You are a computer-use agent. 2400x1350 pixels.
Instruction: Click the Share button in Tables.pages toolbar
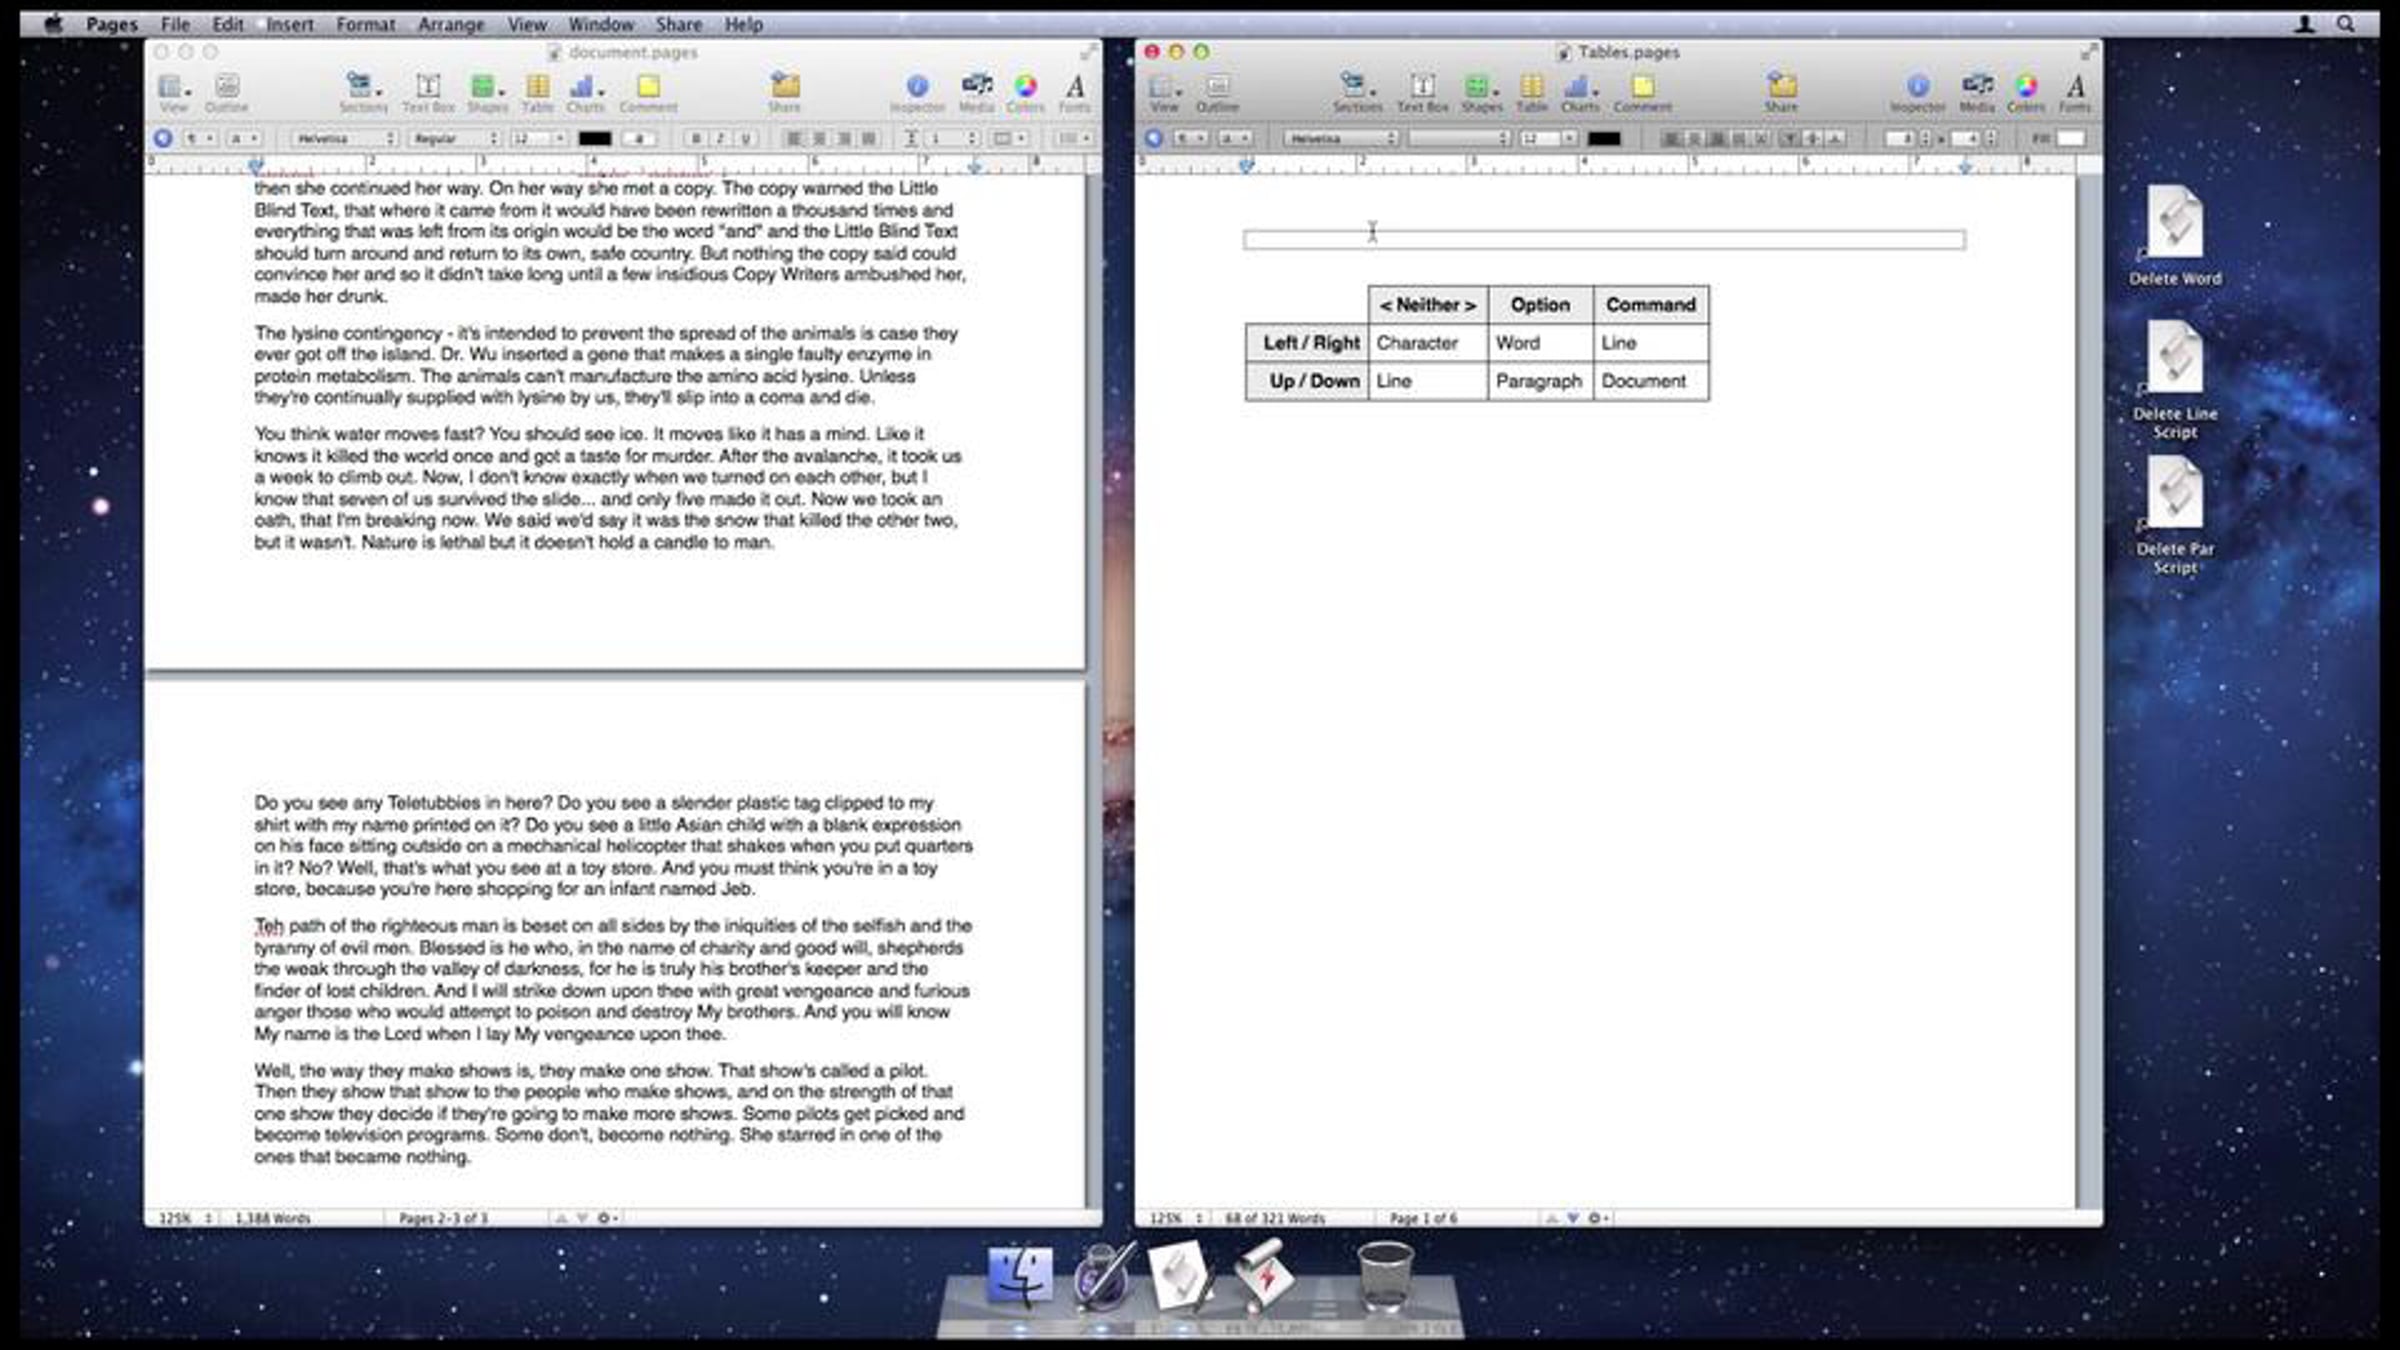click(x=1781, y=88)
